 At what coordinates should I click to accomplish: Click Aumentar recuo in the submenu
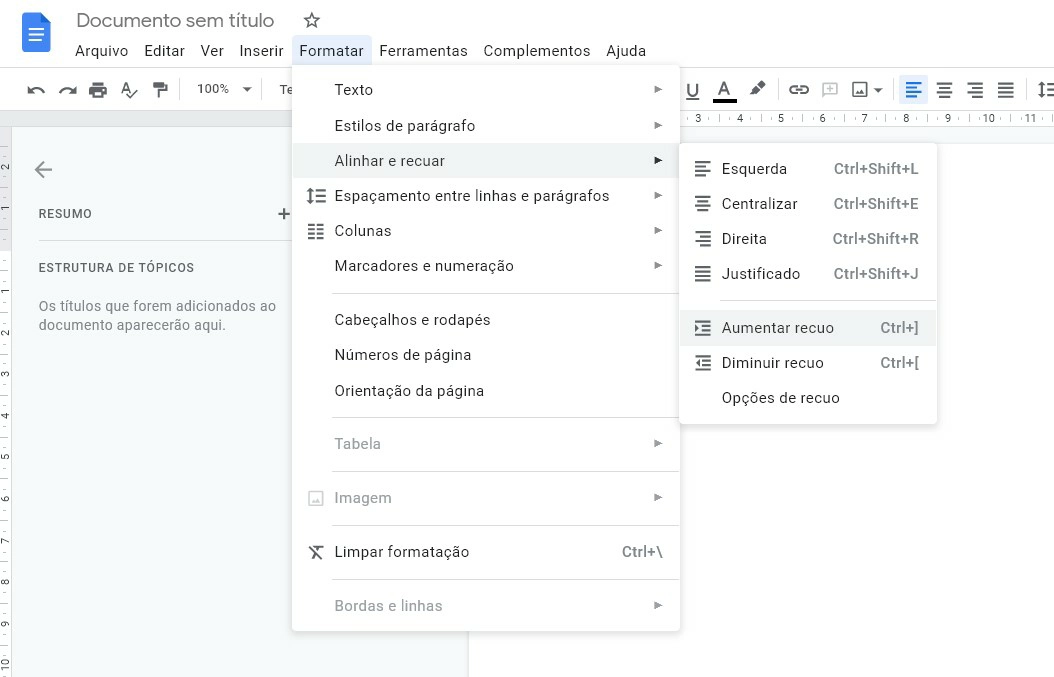pos(808,328)
